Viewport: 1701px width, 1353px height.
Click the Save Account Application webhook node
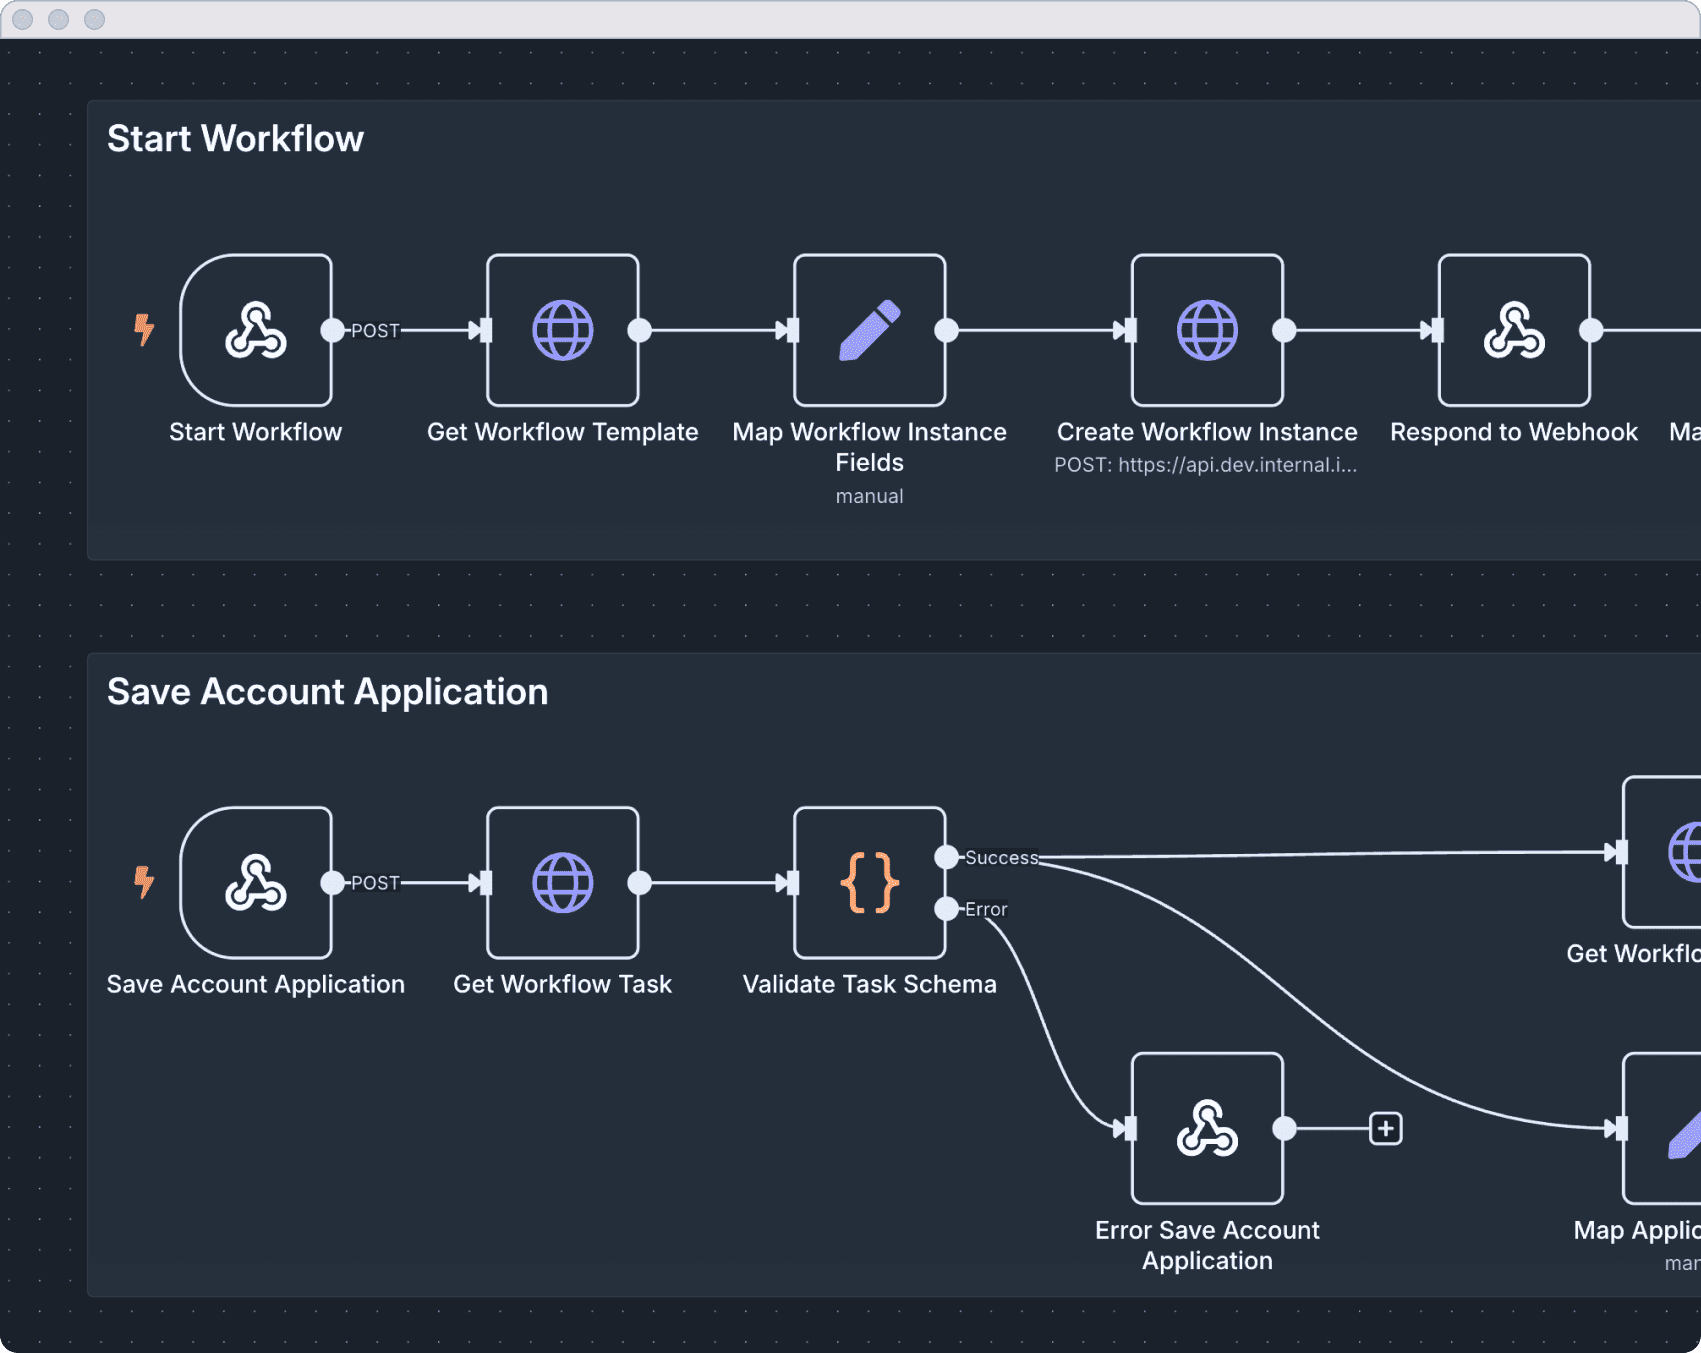pyautogui.click(x=256, y=883)
